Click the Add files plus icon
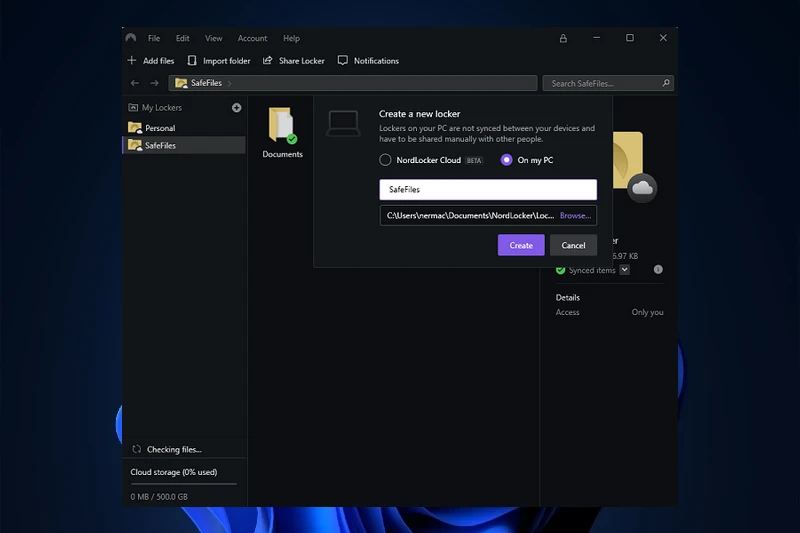This screenshot has width=800, height=533. [x=132, y=61]
